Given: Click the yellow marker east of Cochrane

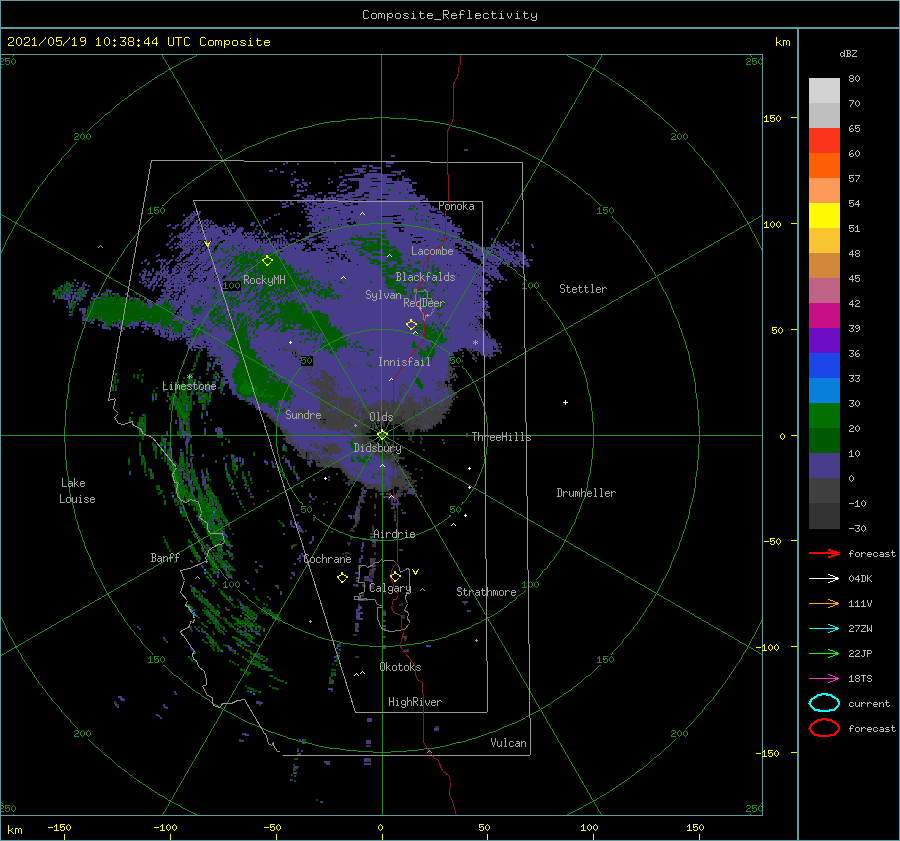Looking at the screenshot, I should (342, 577).
